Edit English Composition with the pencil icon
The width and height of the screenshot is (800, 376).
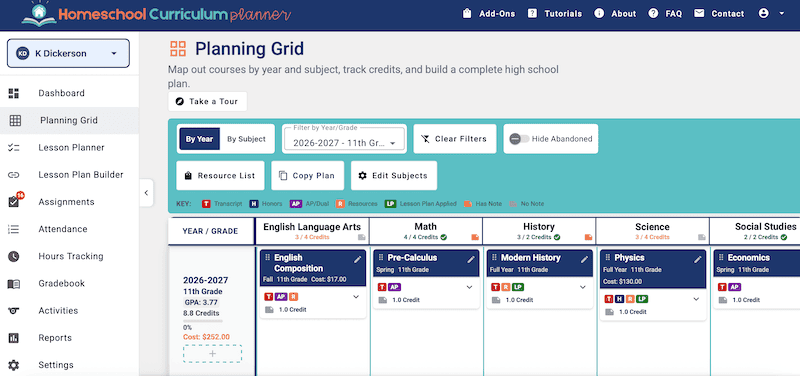tap(358, 260)
